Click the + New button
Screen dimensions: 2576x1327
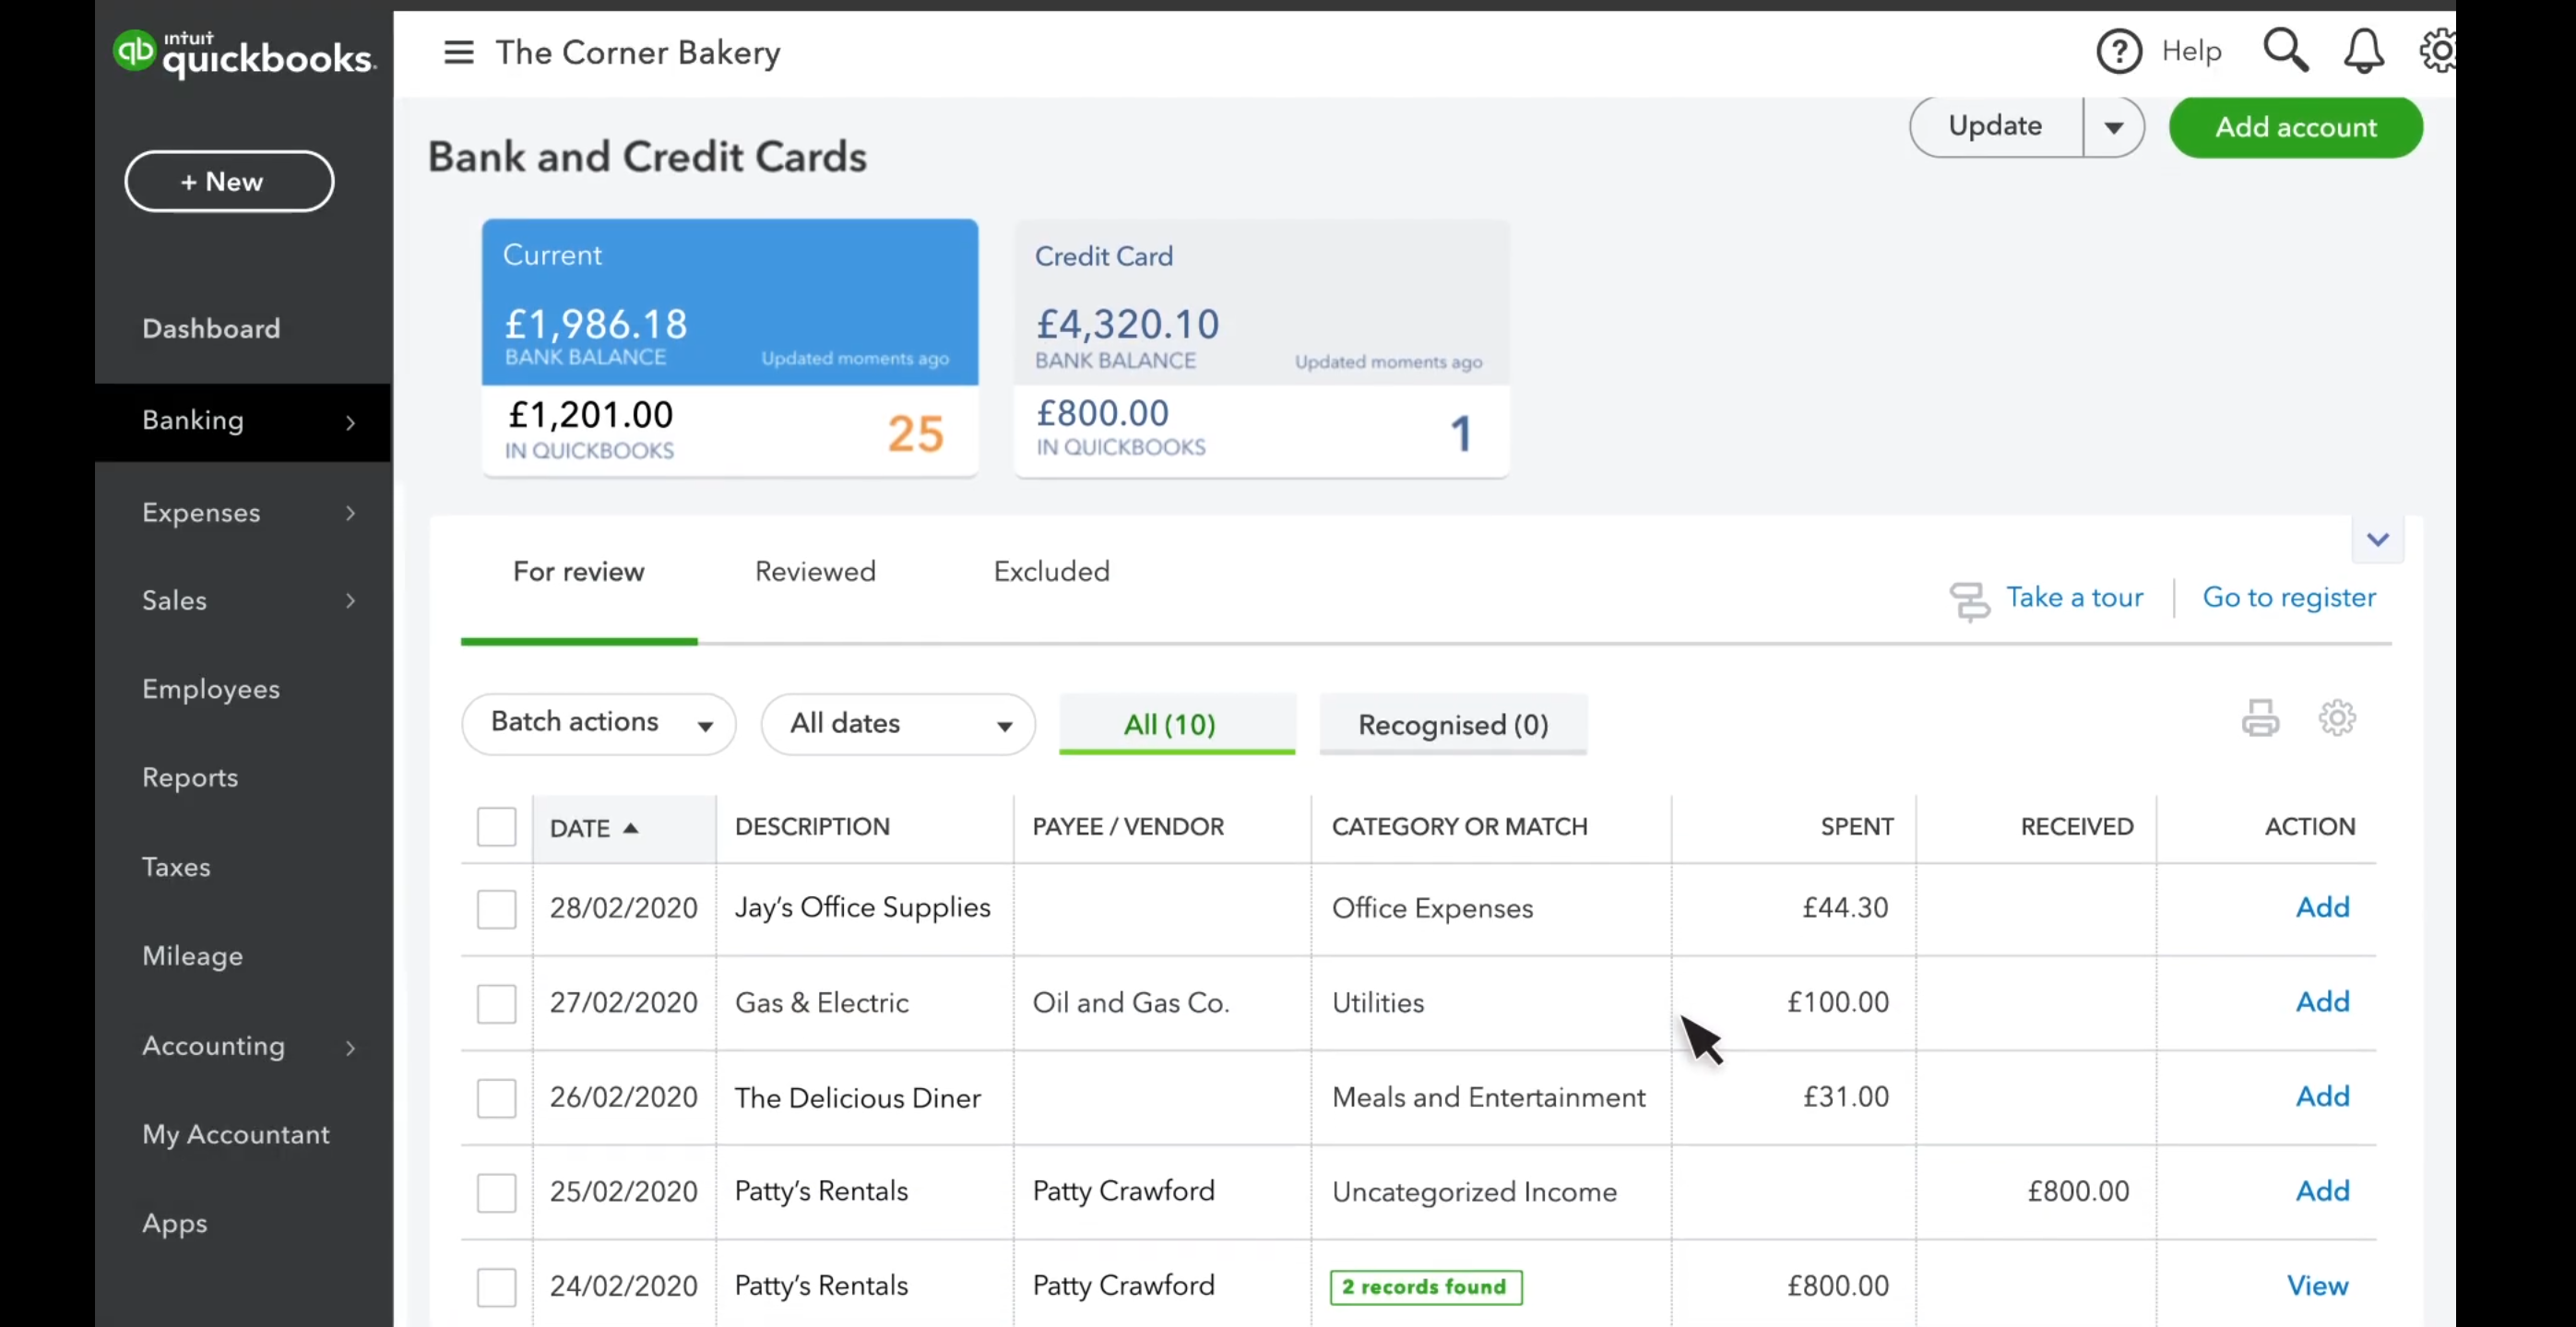tap(229, 181)
